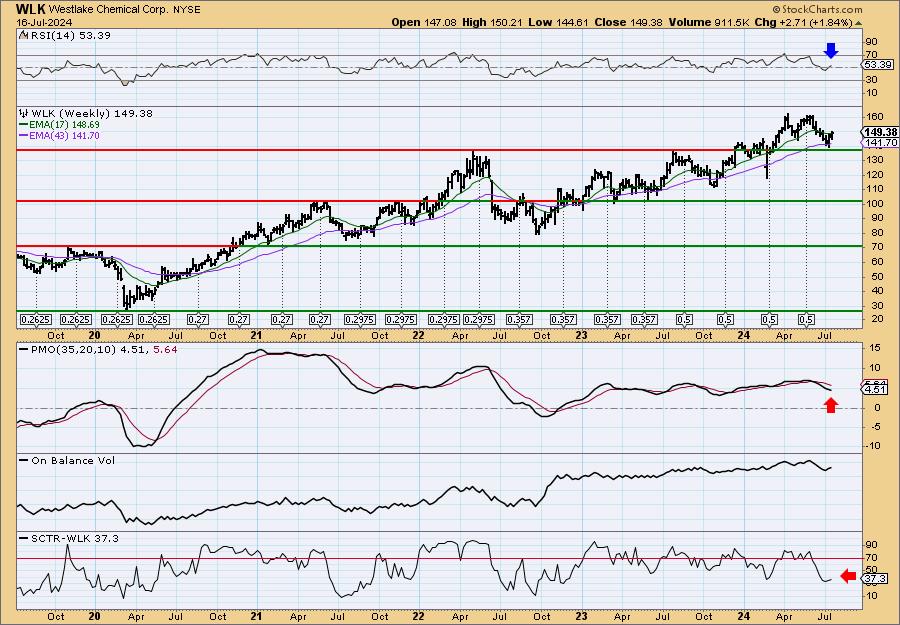Click the PMO(35,20,10) 4.51, 5.64 label
Screen dimensions: 900x625
(x=103, y=349)
